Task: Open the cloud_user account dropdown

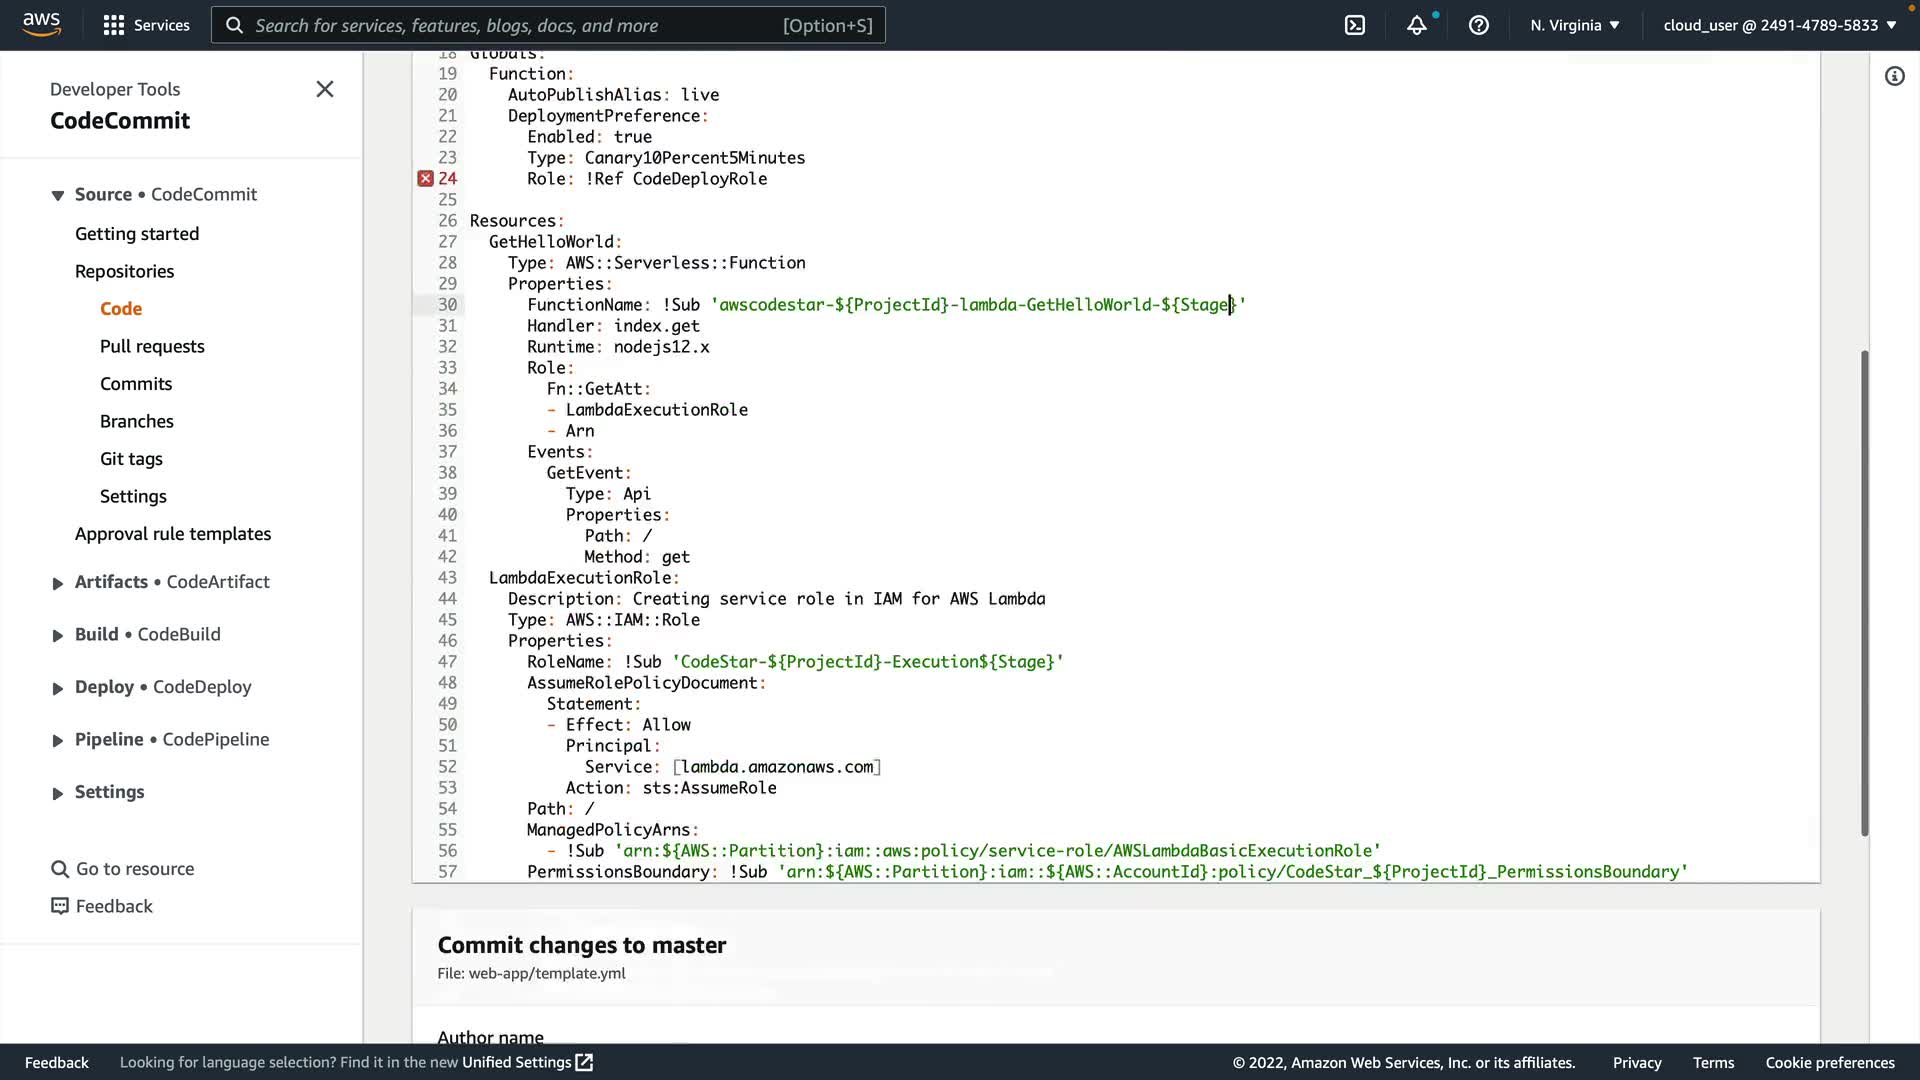Action: [1779, 25]
